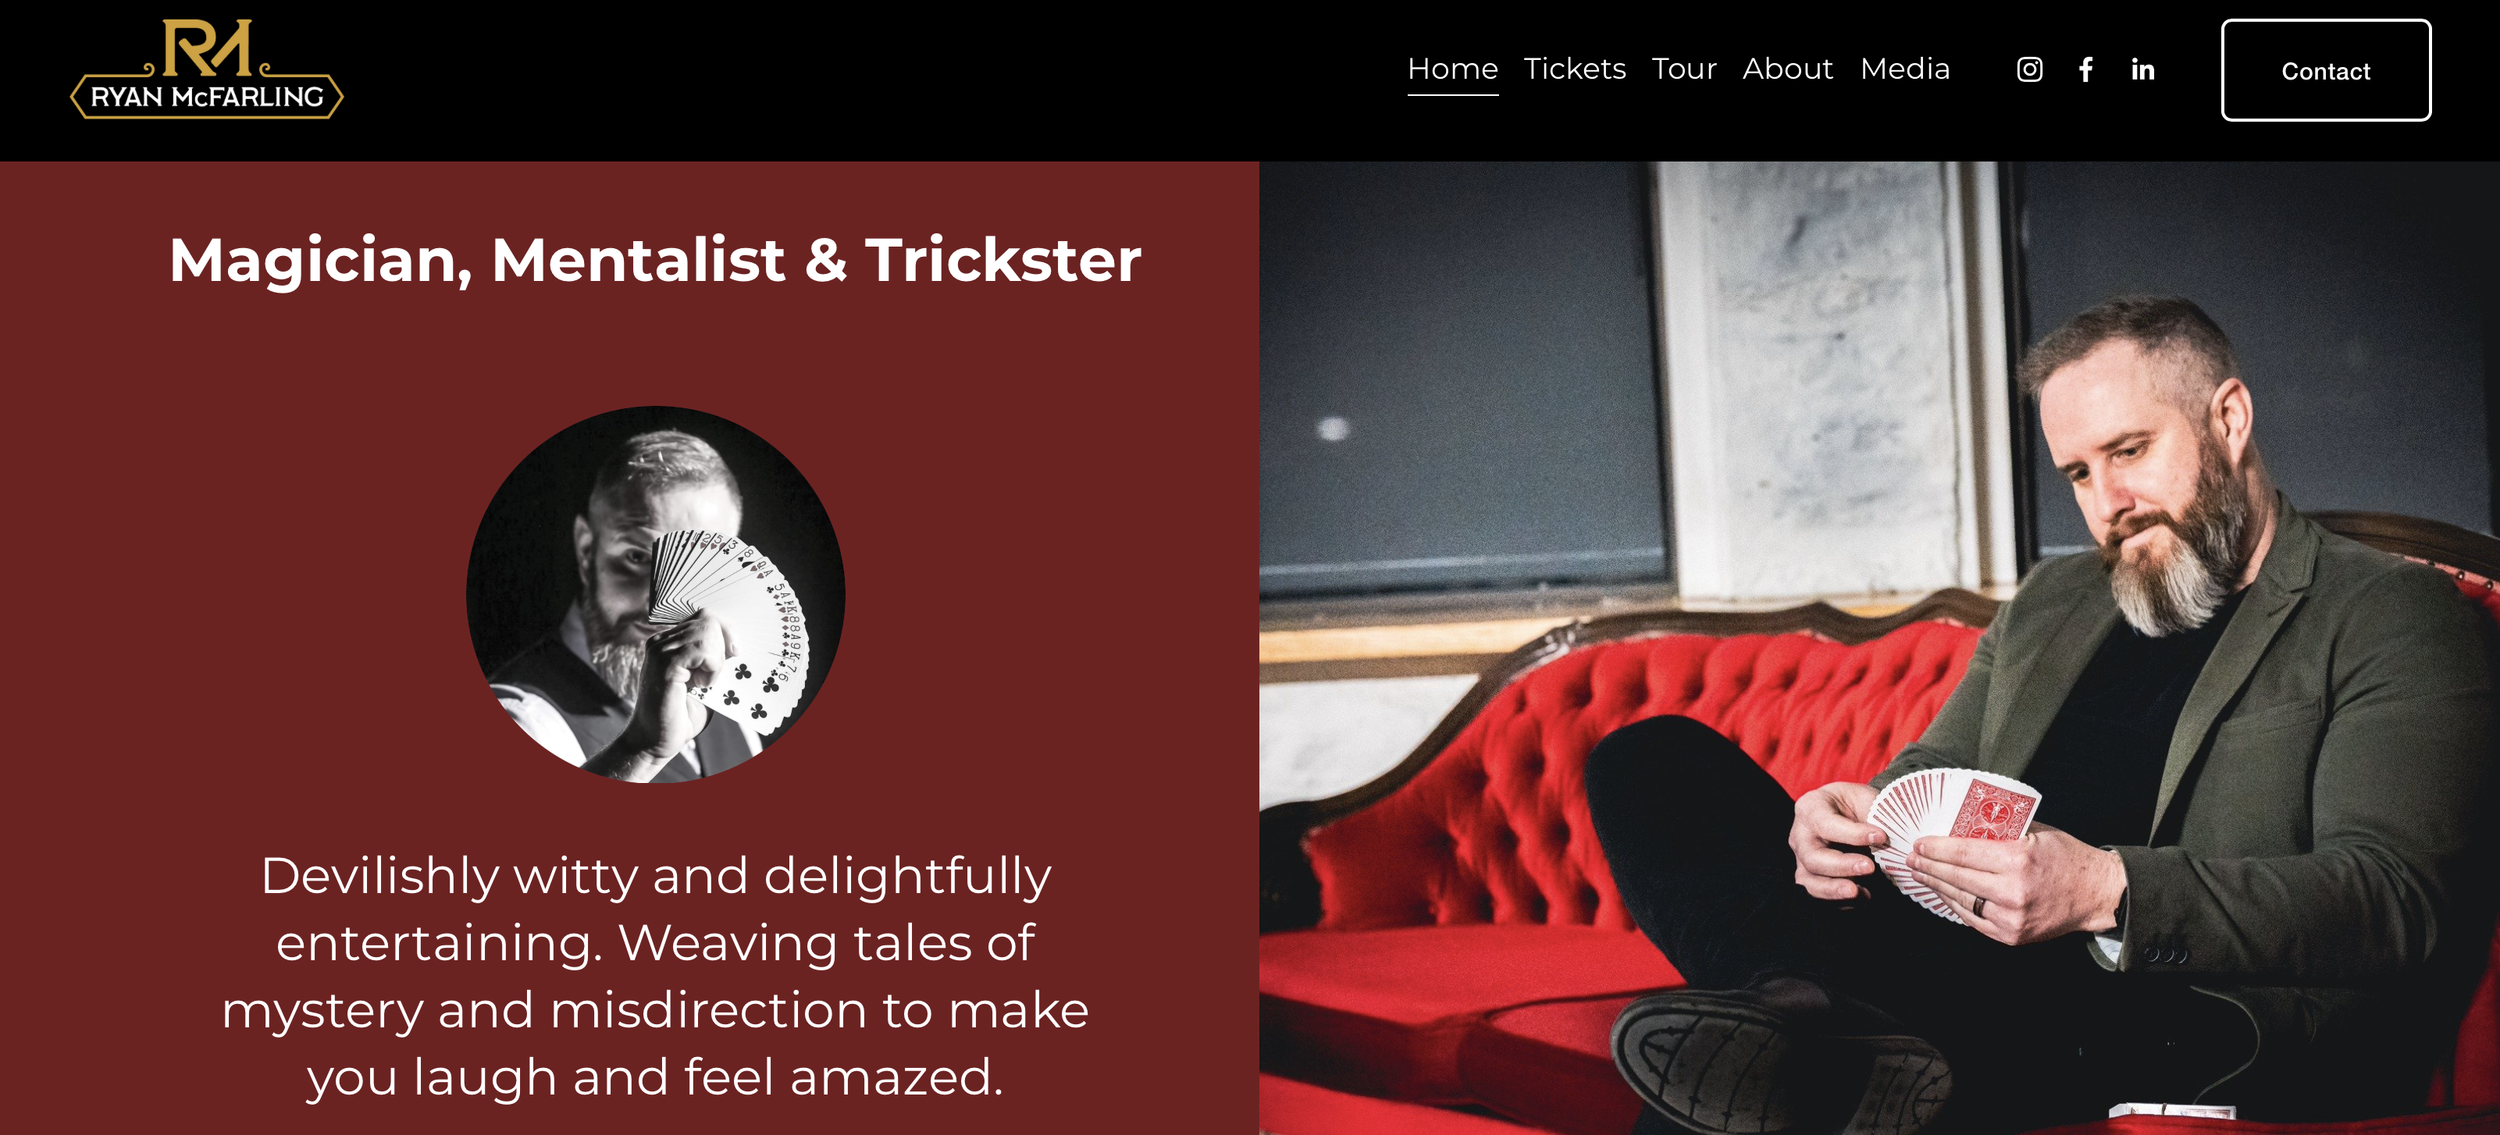
Task: Click the white window frame in hero photo
Action: point(1830,380)
